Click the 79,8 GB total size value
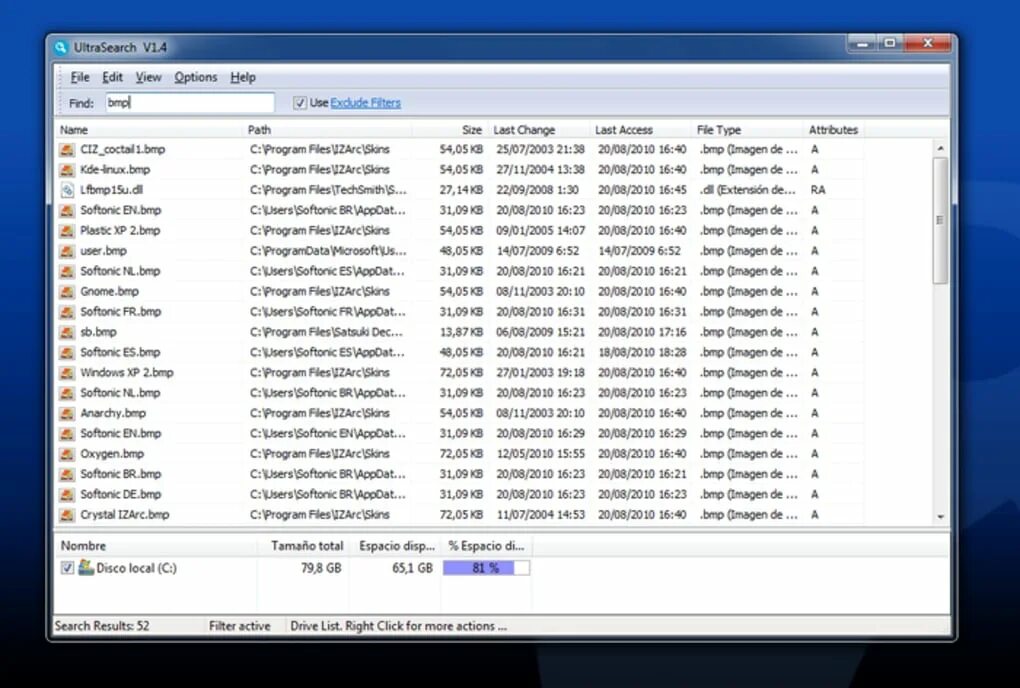The image size is (1020, 688). (321, 568)
